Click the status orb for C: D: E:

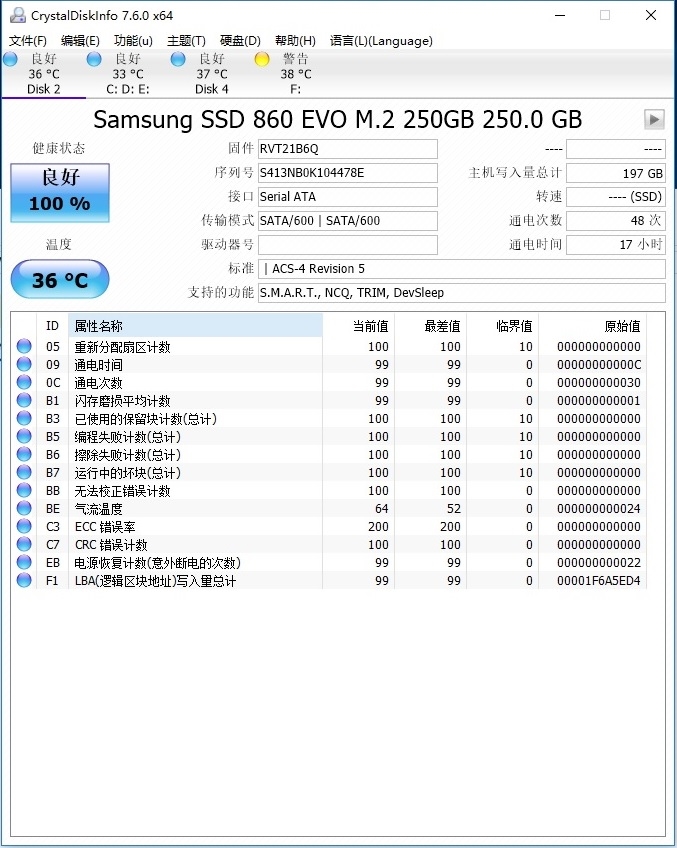tap(94, 60)
